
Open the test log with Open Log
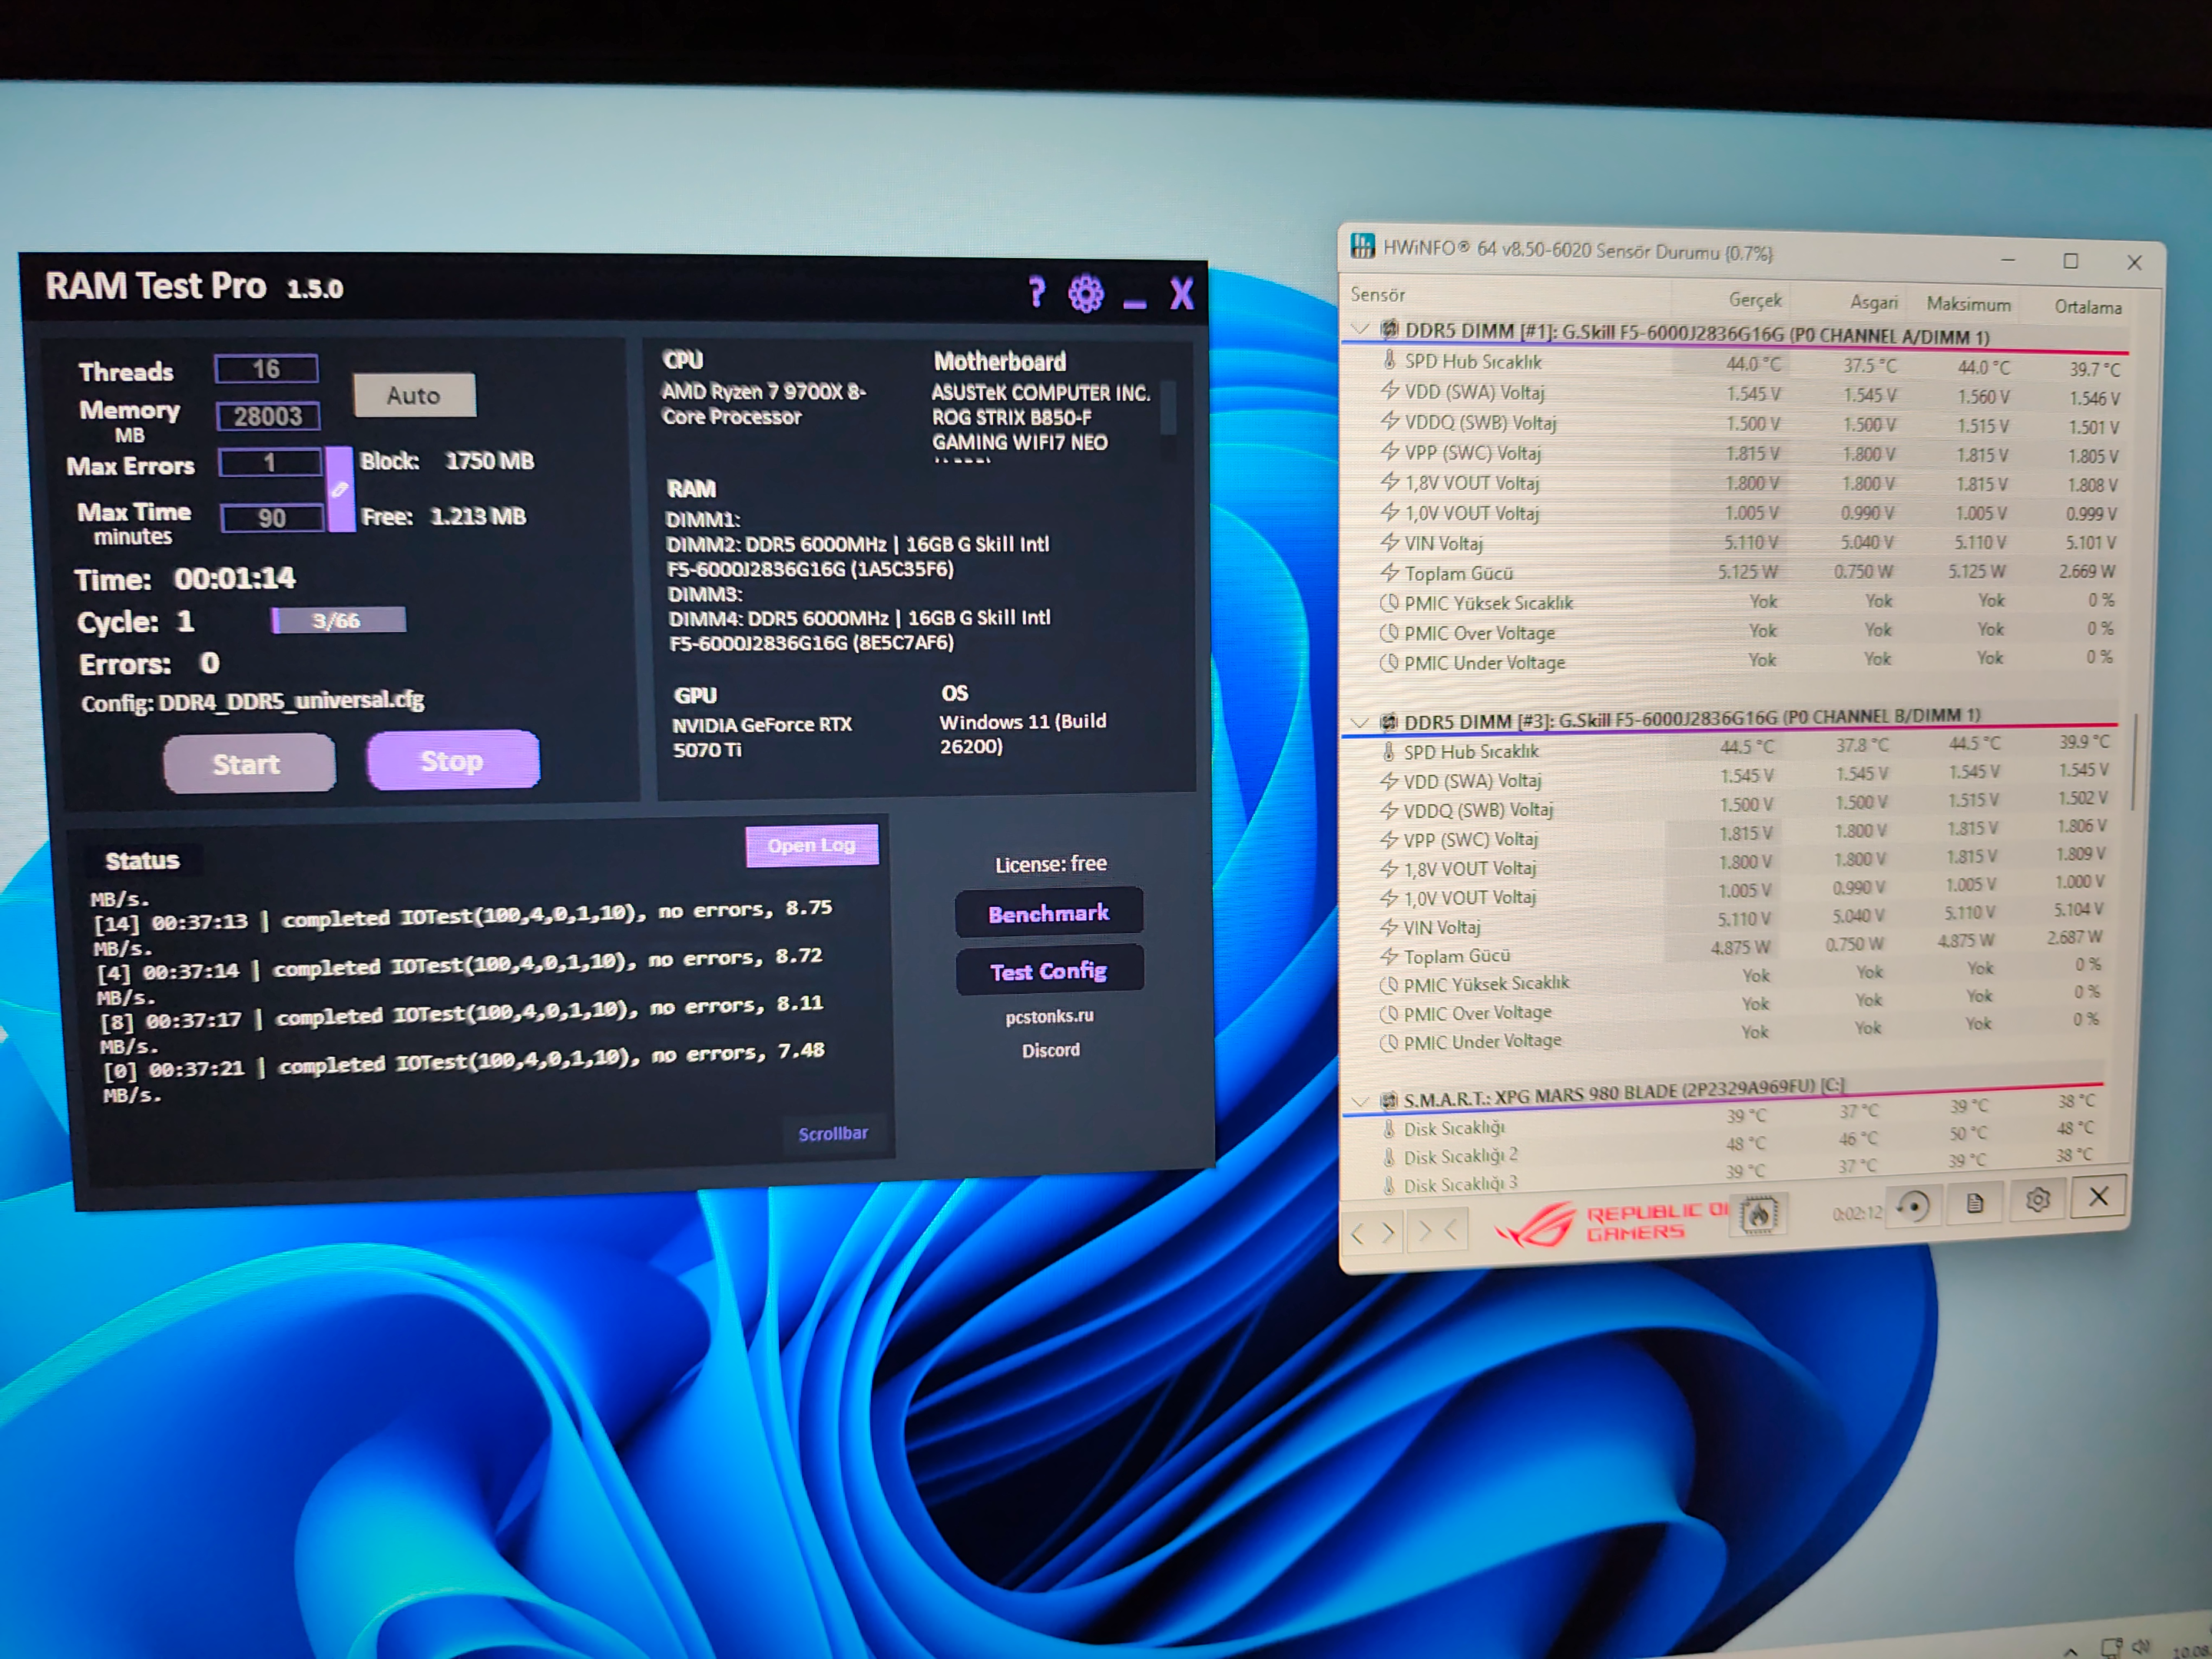tap(812, 845)
